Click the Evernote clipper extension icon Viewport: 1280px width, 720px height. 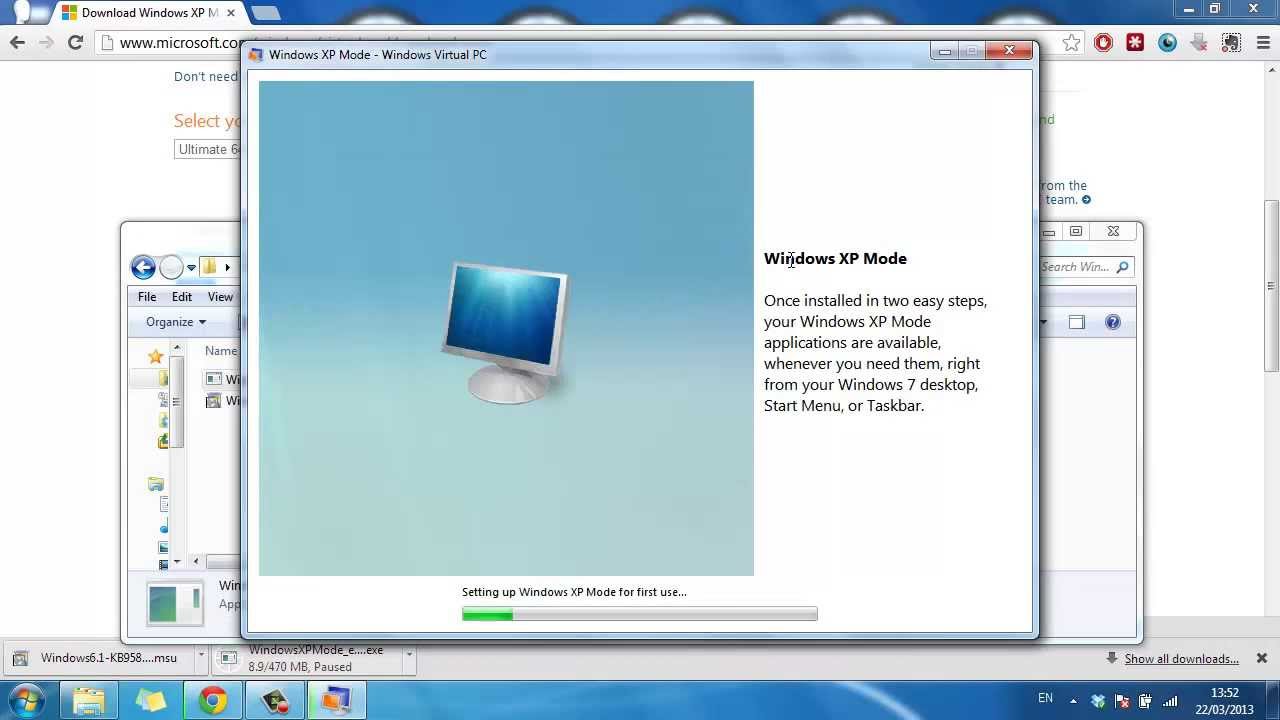1231,43
